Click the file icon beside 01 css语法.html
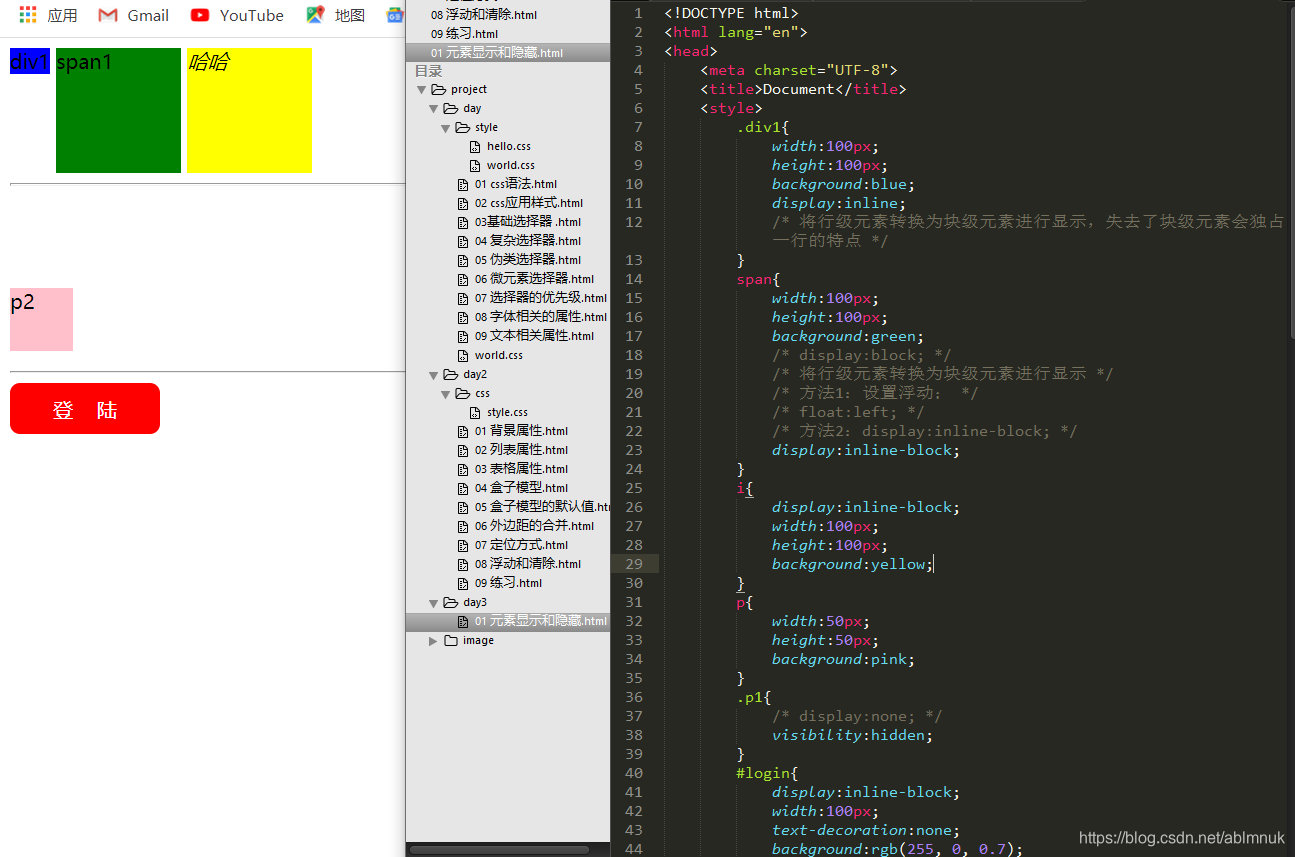 (463, 184)
